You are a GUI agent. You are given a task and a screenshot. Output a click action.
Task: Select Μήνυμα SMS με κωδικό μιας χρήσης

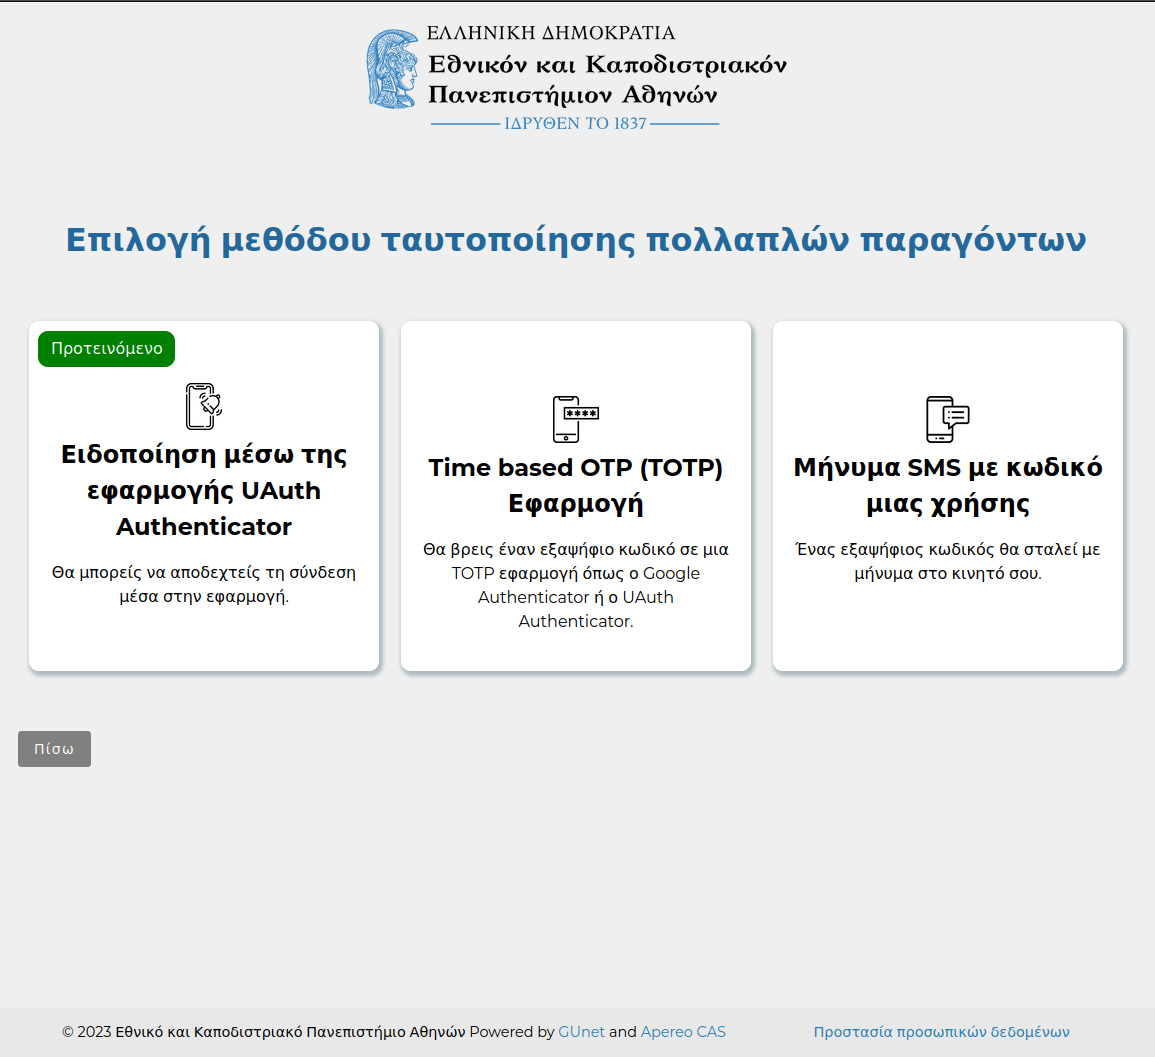pos(947,485)
